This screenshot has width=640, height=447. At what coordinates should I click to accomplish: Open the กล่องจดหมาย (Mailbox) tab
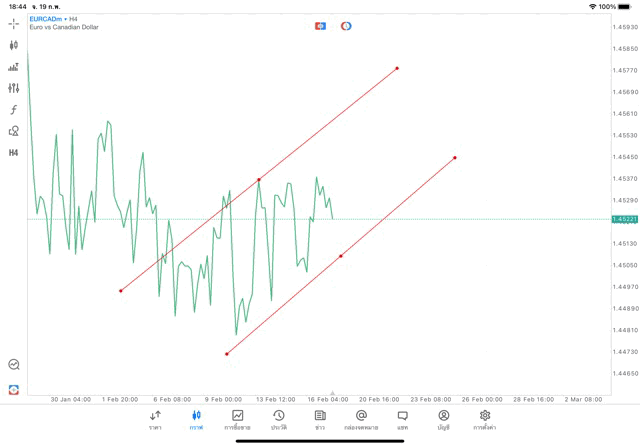coord(361,419)
